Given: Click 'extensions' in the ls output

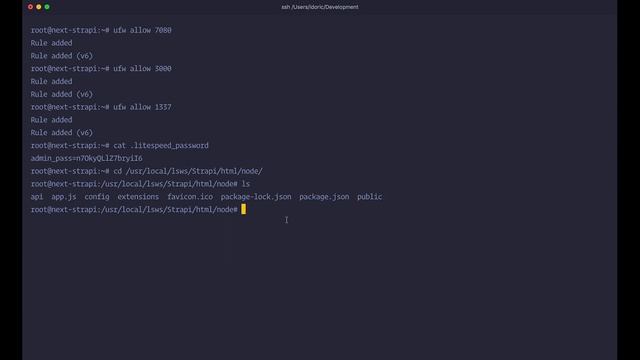Looking at the screenshot, I should (x=138, y=197).
